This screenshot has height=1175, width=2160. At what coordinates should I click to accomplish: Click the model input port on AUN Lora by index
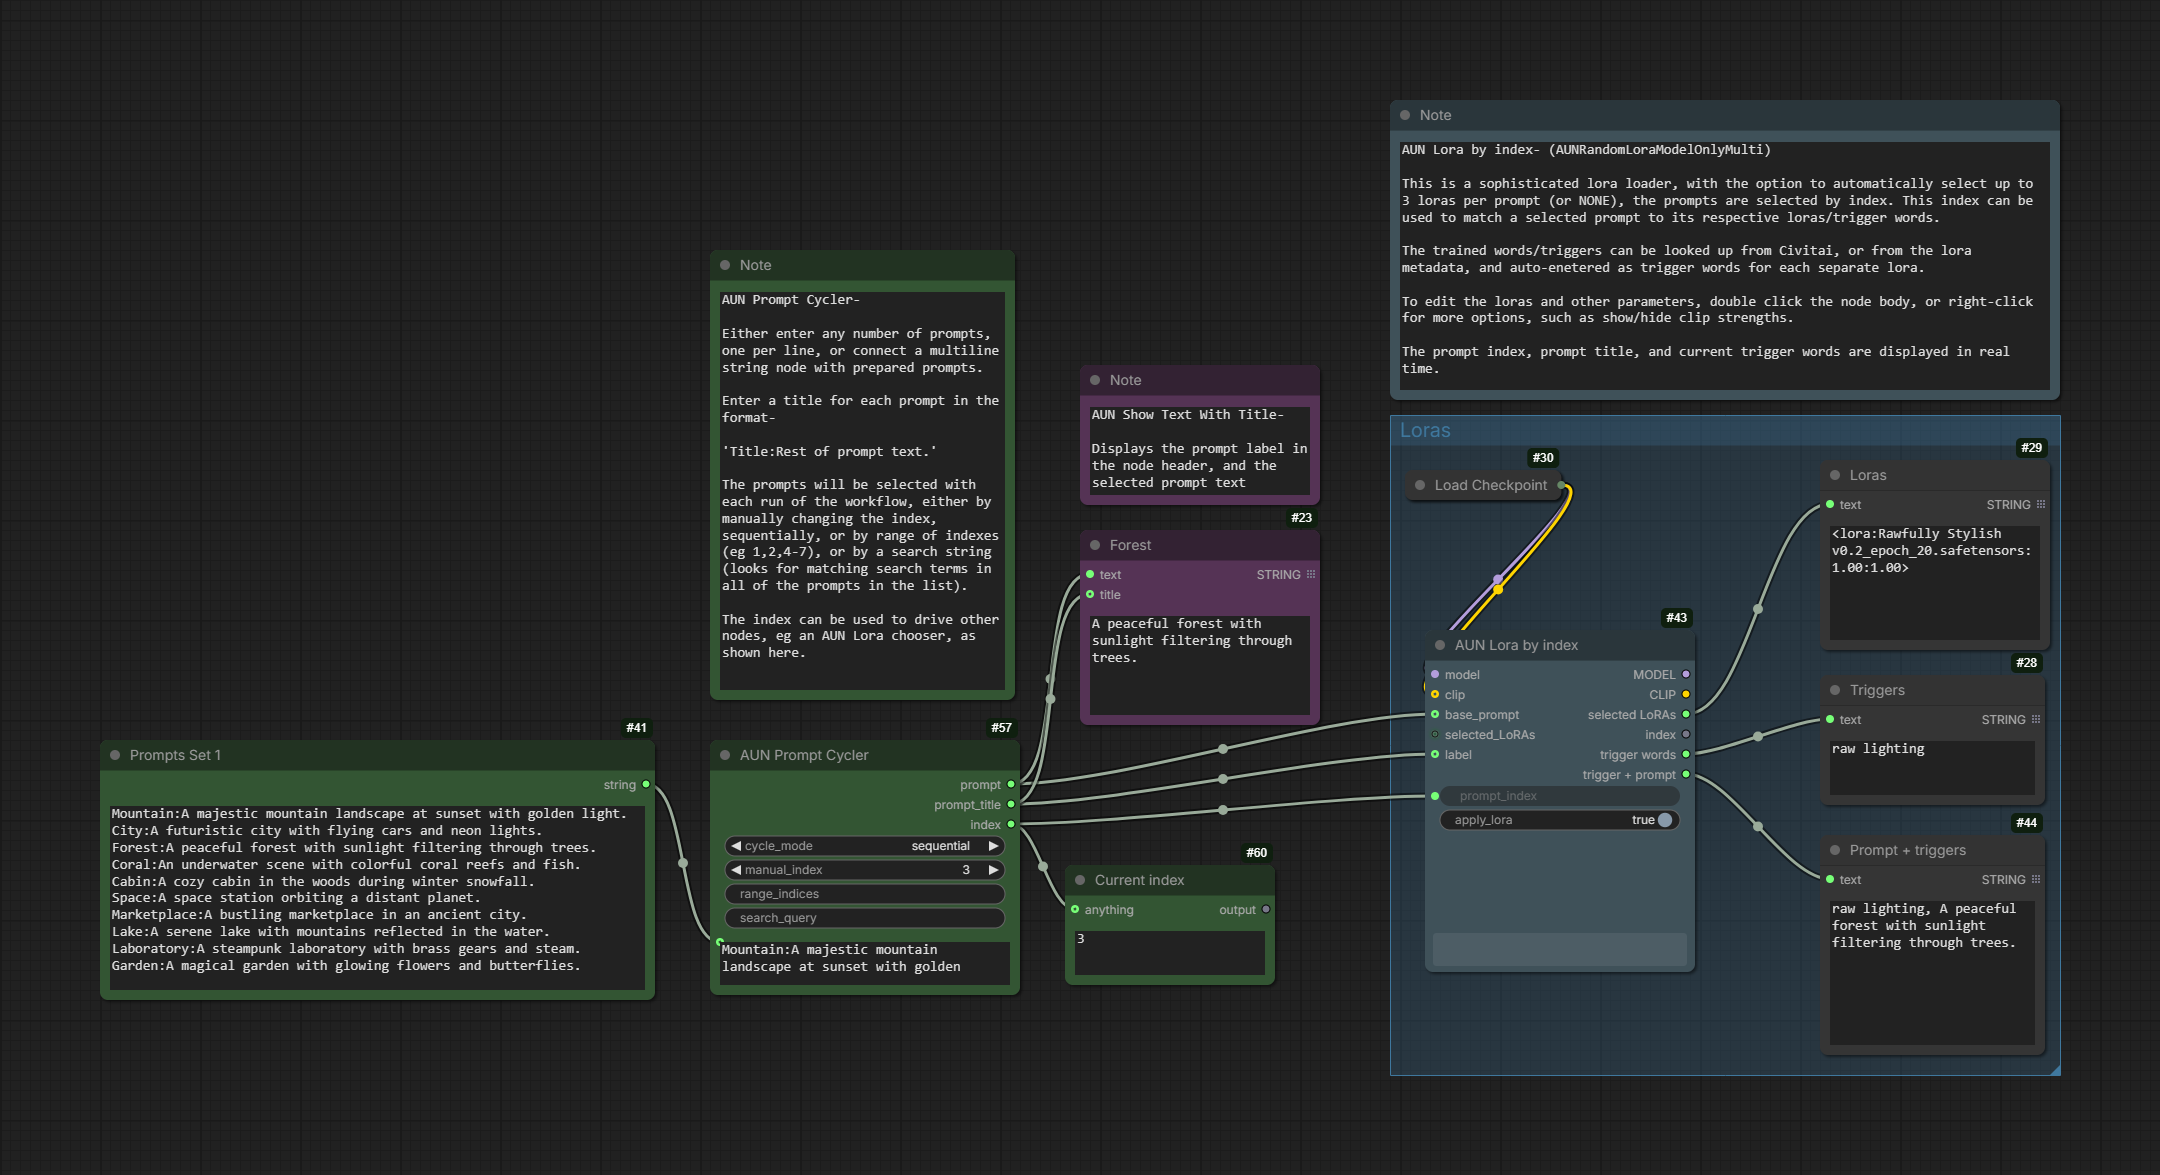tap(1435, 674)
